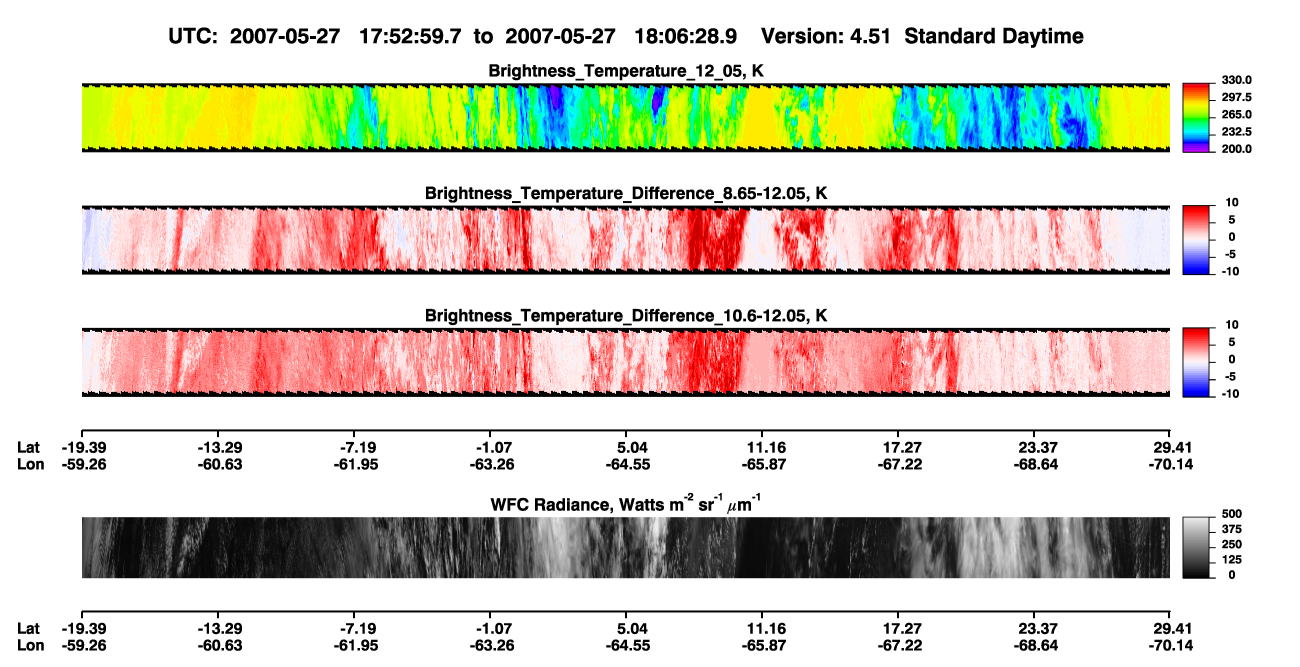Click upper axis latitude value 11.16
Viewport: 1300px width, 667px height.
[762, 447]
